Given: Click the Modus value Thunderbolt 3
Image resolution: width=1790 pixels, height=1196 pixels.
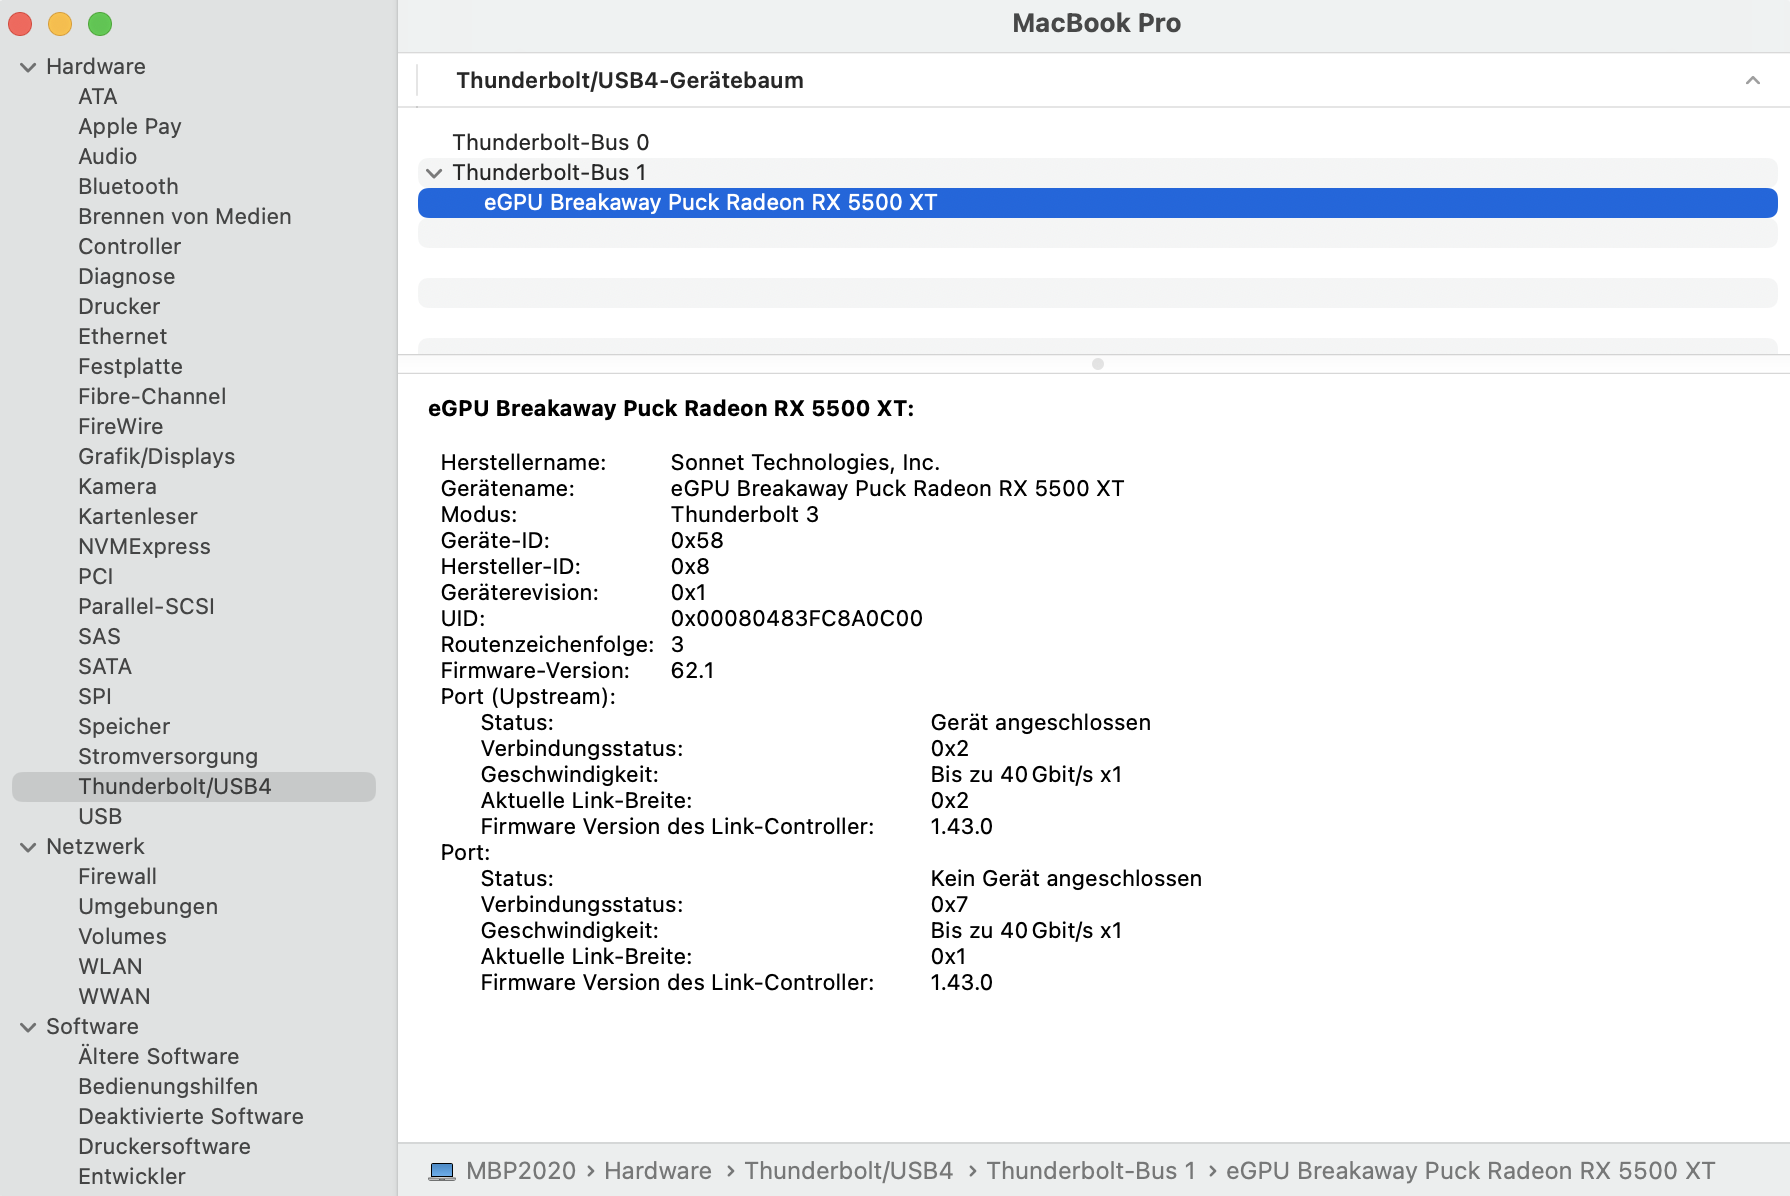Looking at the screenshot, I should (745, 515).
